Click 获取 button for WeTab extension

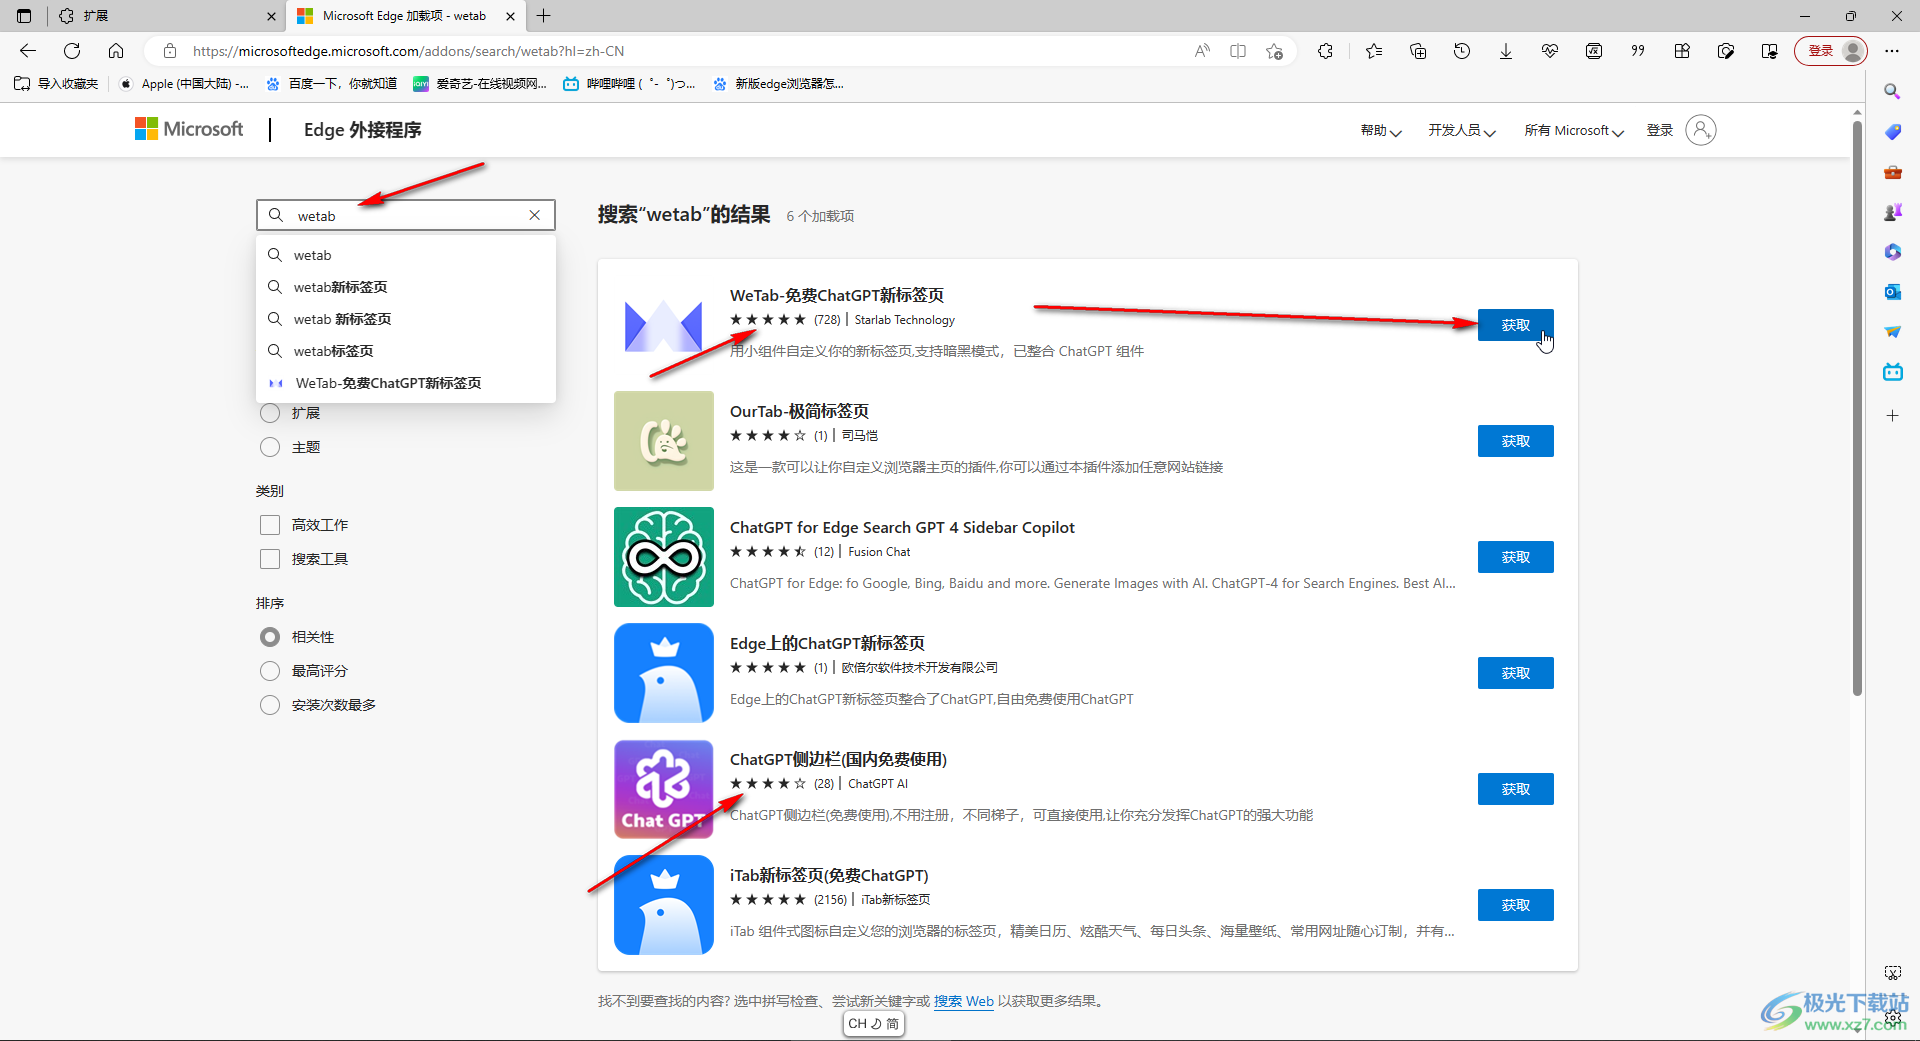point(1515,325)
